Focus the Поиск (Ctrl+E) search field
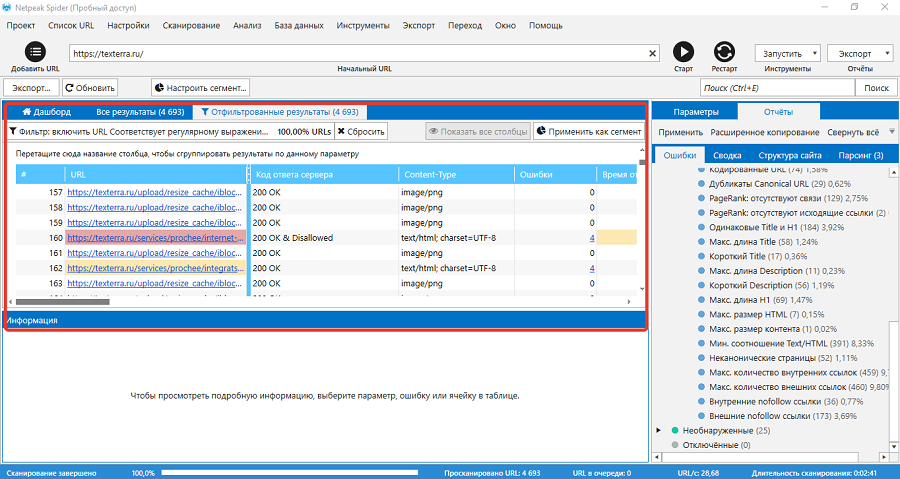Viewport: 900px width, 479px height. tap(777, 88)
